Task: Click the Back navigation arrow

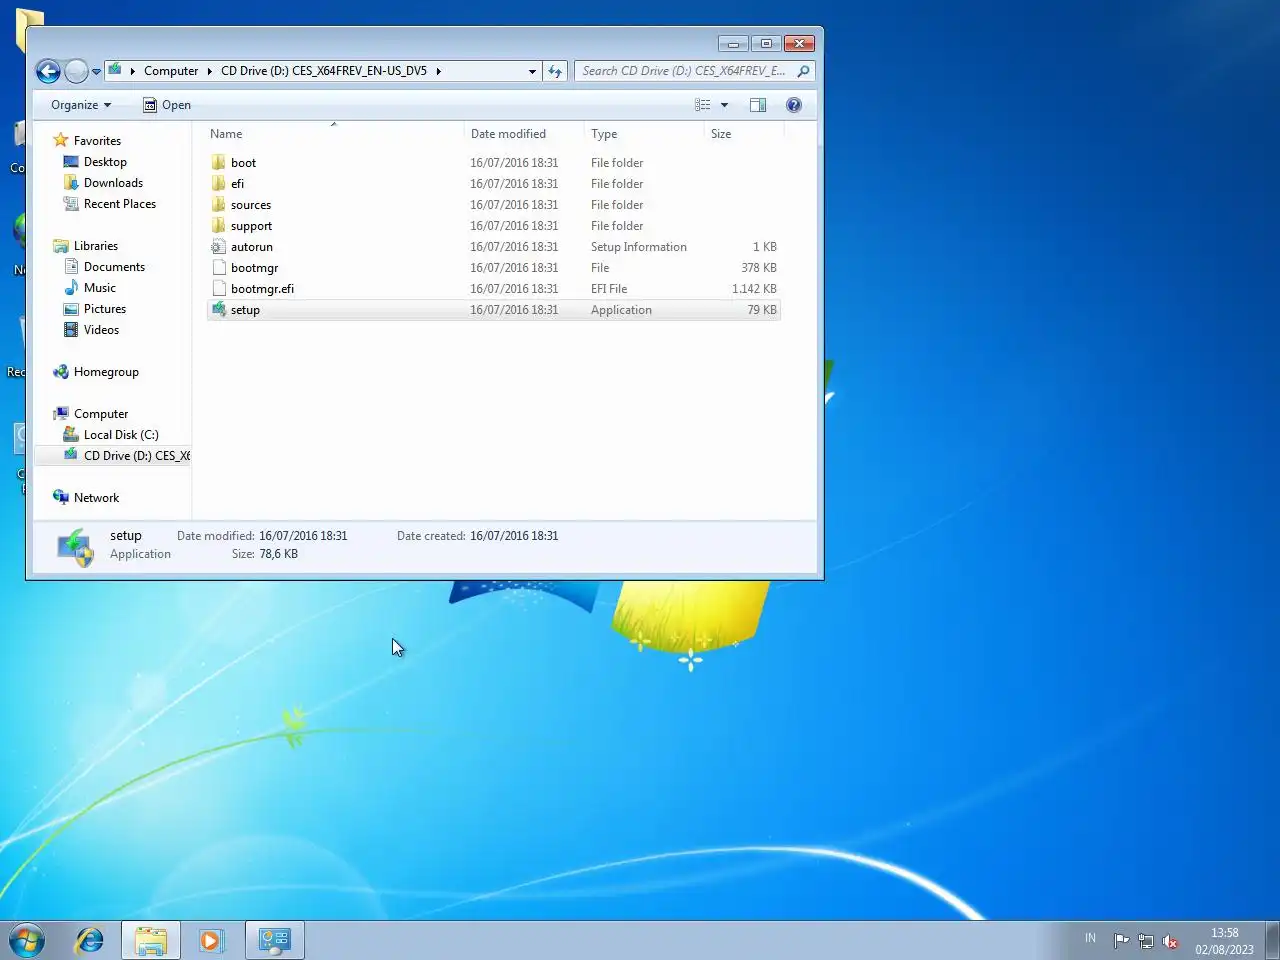Action: tap(48, 71)
